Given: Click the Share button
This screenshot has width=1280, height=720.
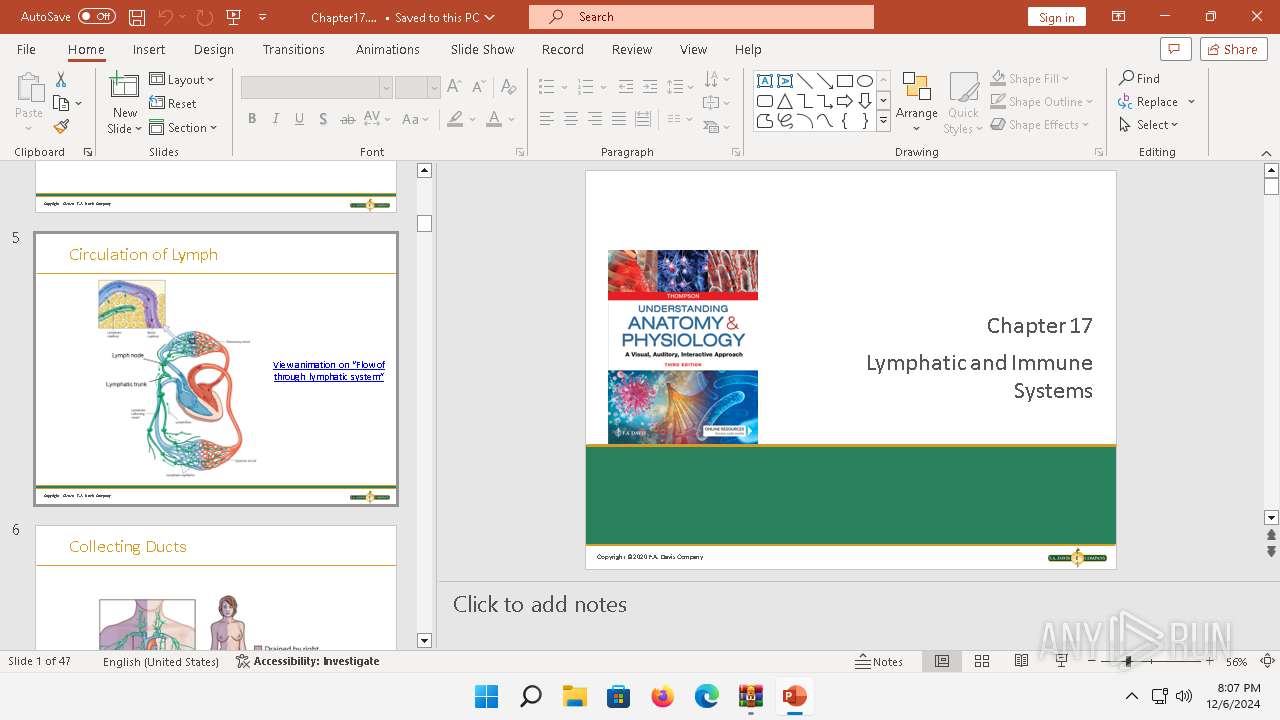Looking at the screenshot, I should point(1233,49).
